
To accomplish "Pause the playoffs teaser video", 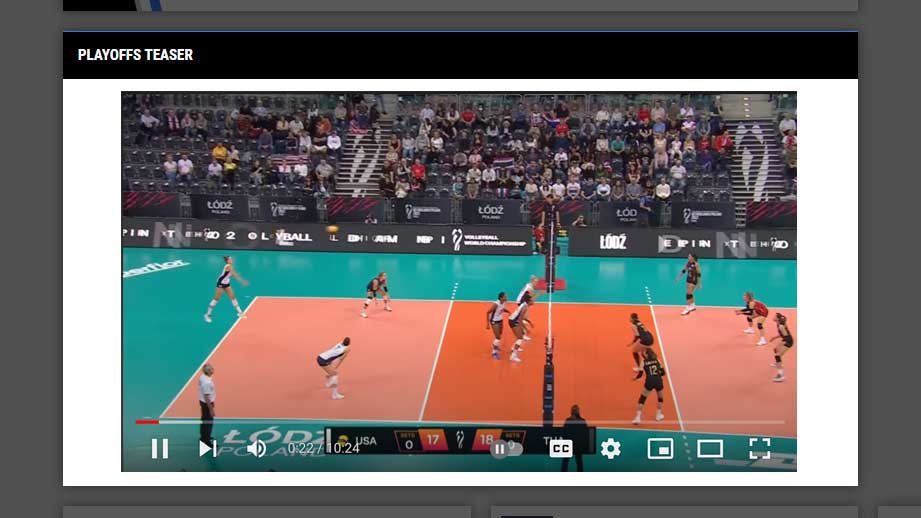I will [160, 449].
